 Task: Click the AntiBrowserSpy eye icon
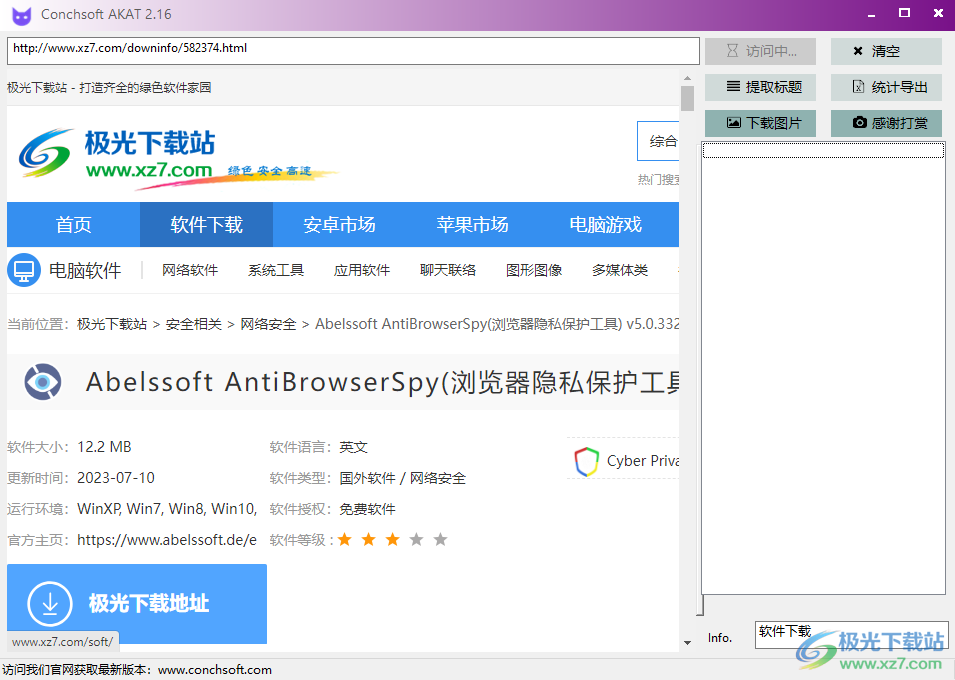(42, 383)
